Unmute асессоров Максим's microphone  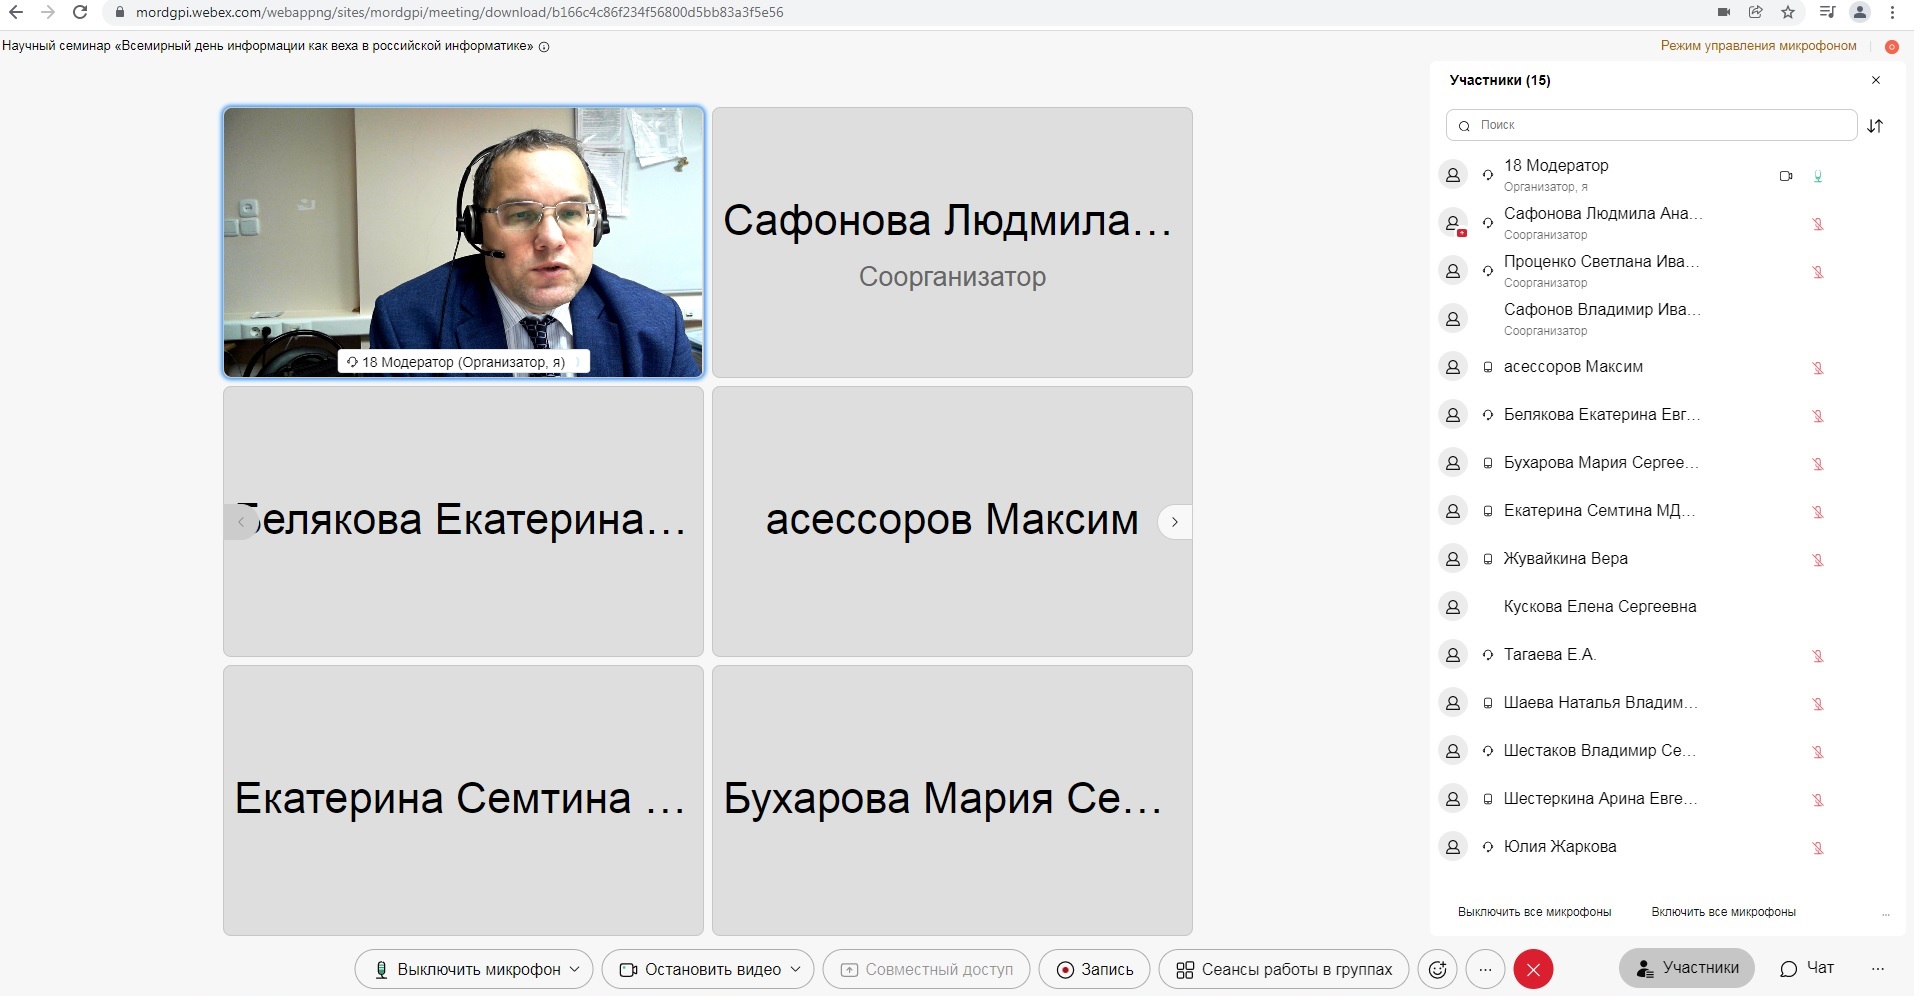1818,368
